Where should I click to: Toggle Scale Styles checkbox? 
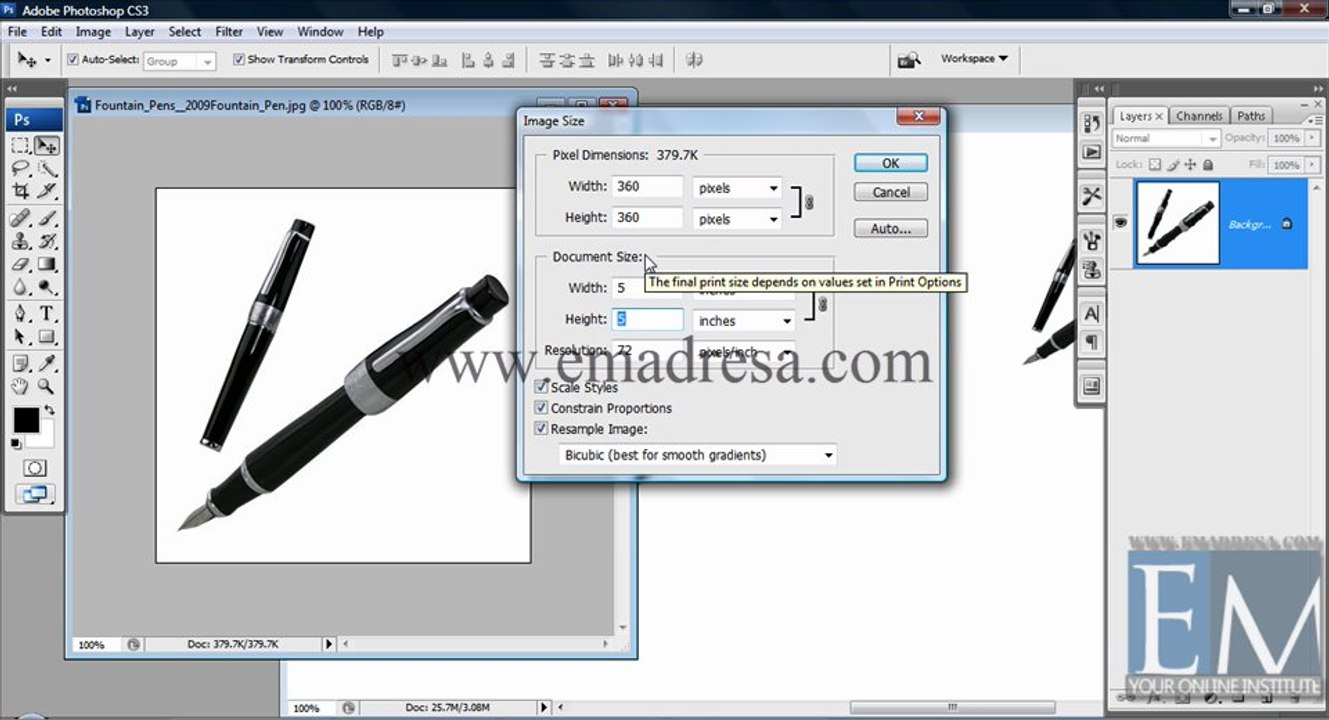(x=542, y=387)
